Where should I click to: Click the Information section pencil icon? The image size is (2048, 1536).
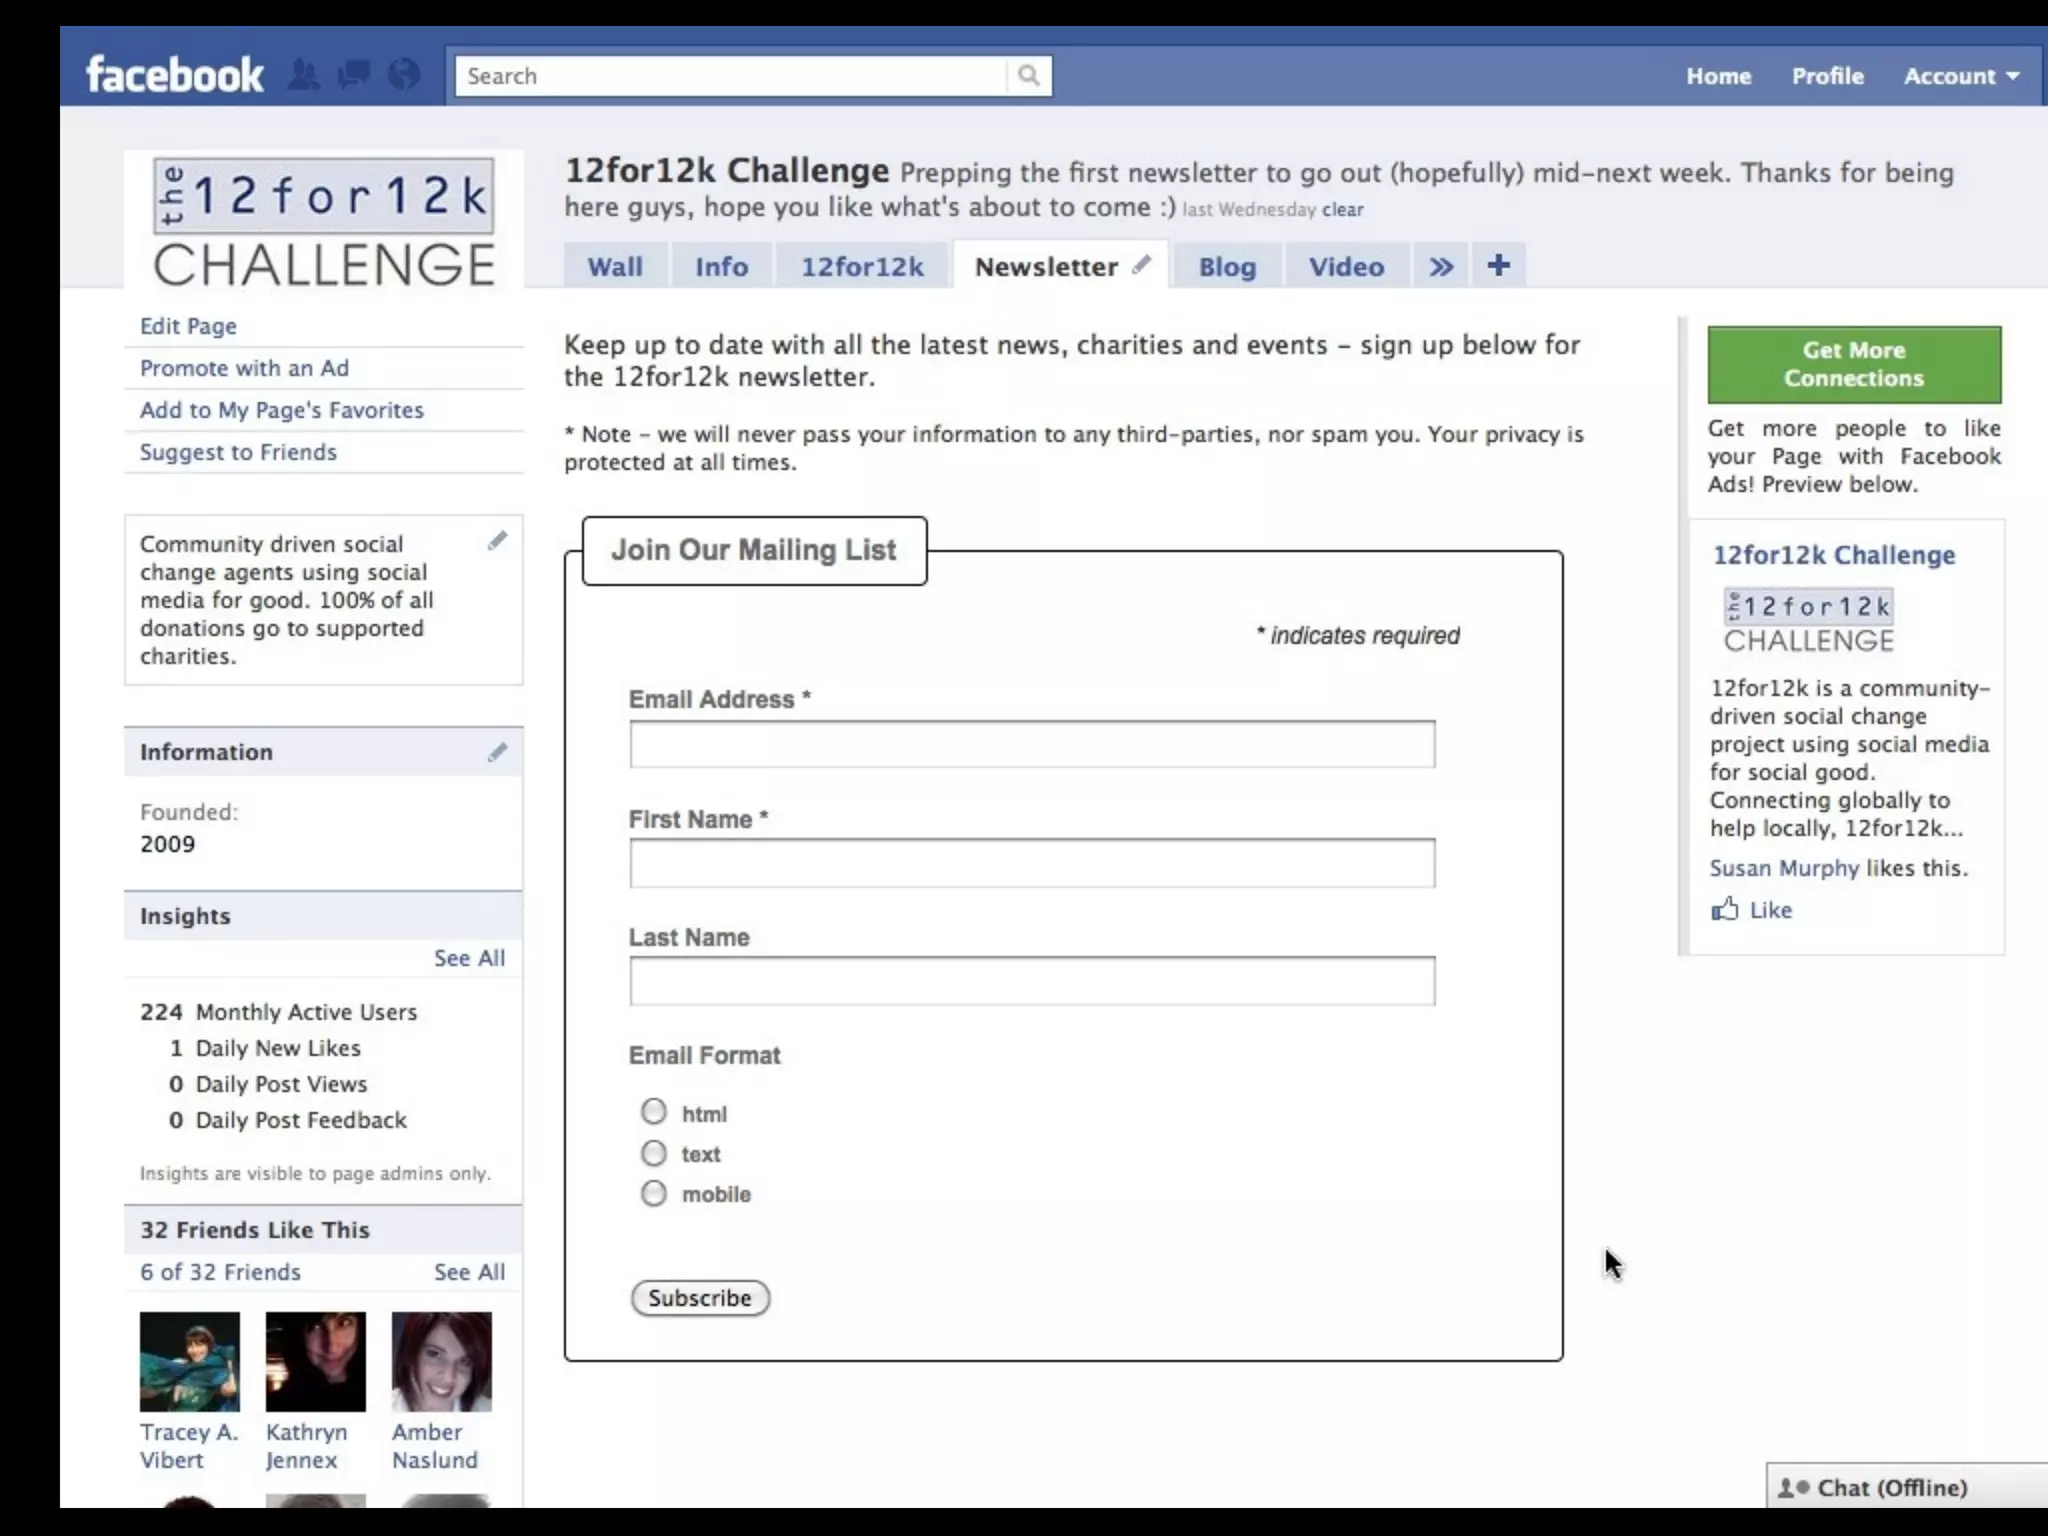coord(497,752)
